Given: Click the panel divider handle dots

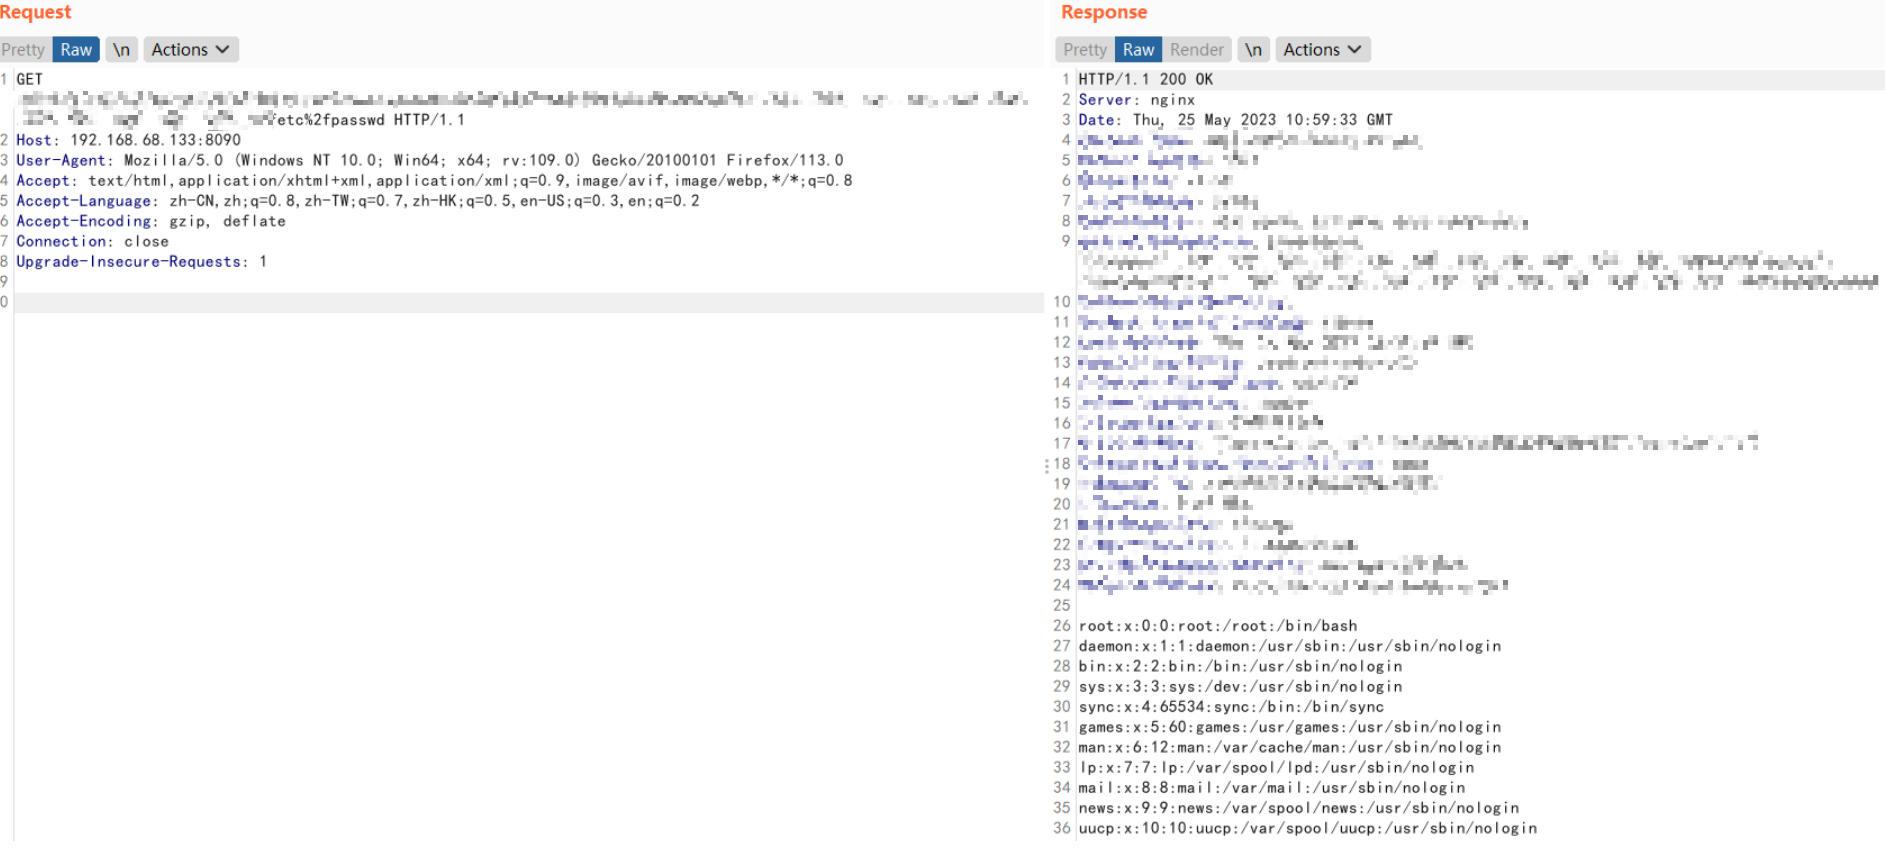Looking at the screenshot, I should point(1046,465).
